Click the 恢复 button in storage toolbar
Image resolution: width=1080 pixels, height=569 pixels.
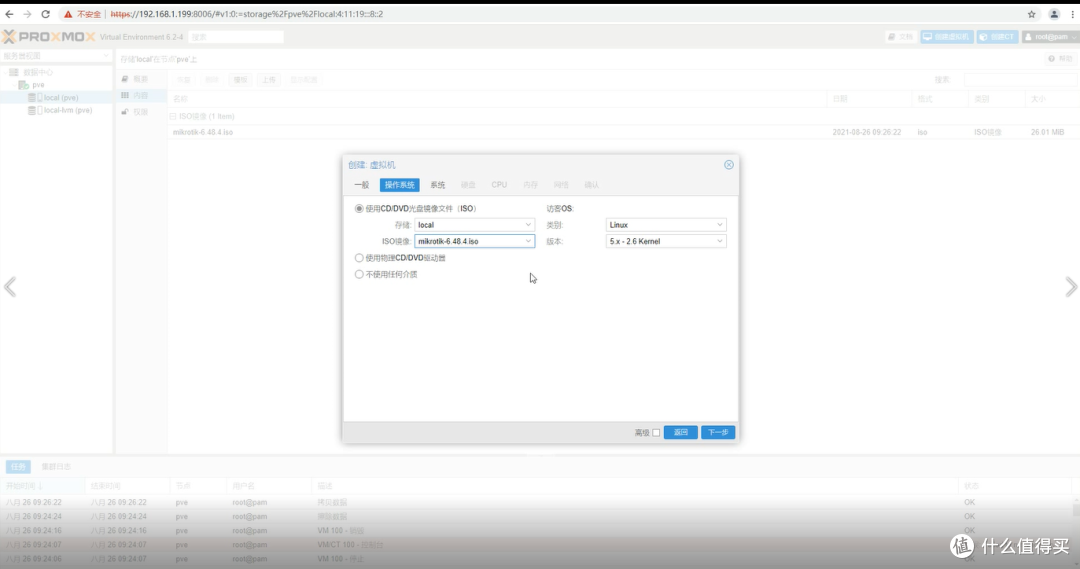click(x=183, y=80)
